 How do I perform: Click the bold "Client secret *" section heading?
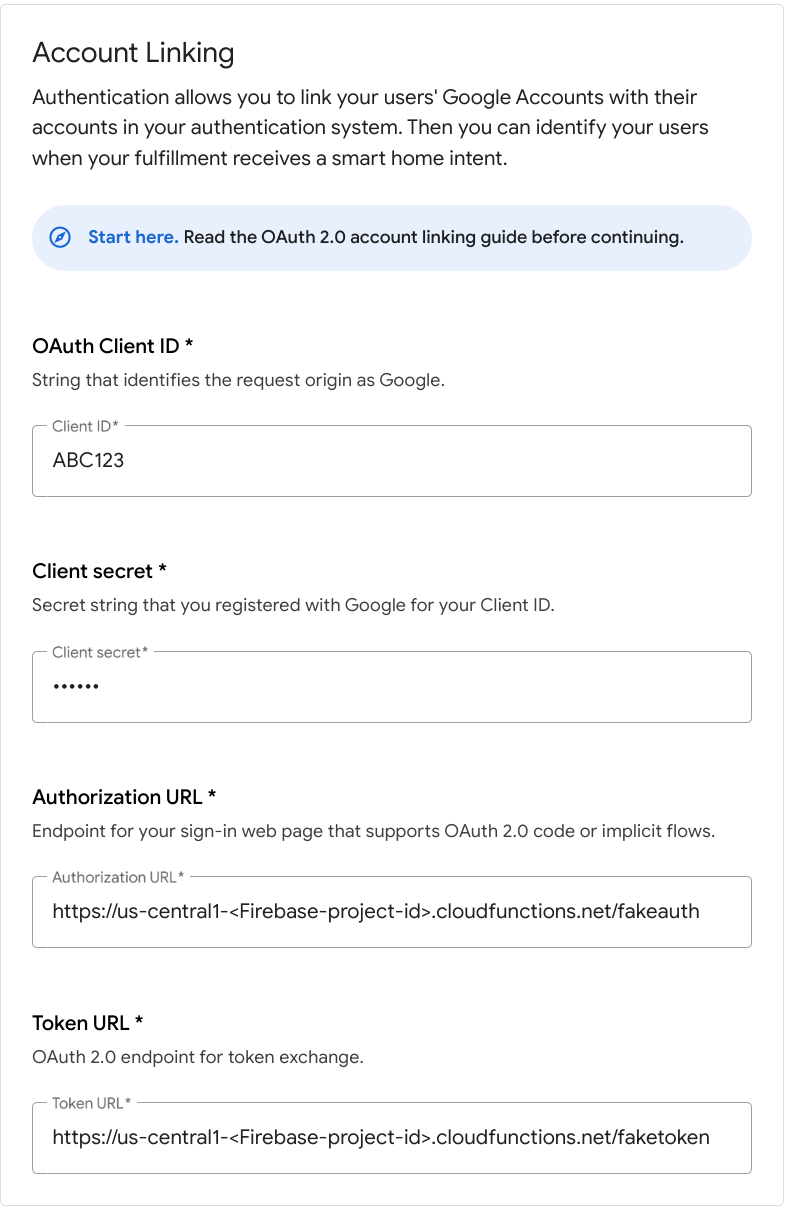[99, 571]
